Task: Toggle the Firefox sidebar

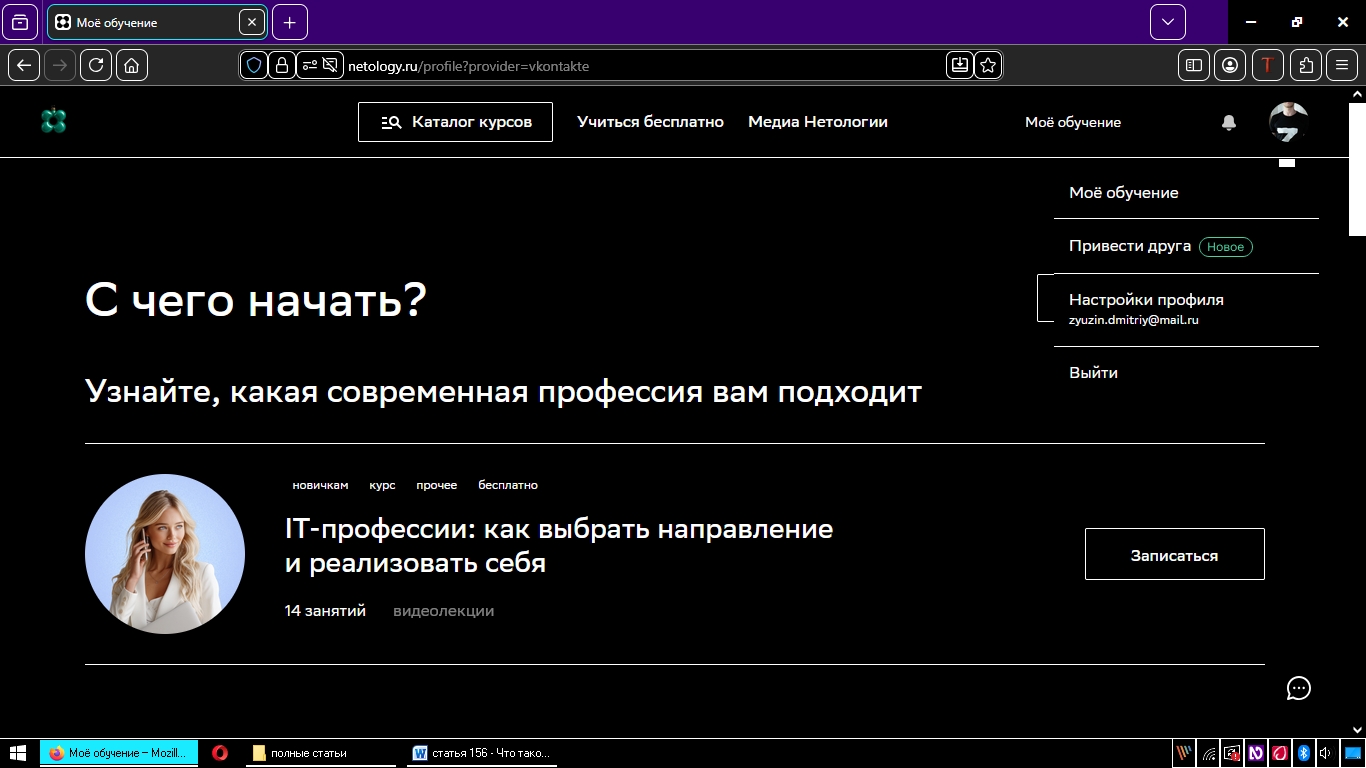Action: 1192,65
